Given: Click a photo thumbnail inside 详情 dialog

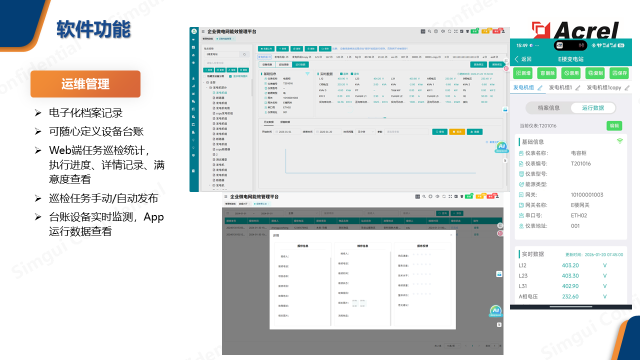Looking at the screenshot, I should point(355,302).
